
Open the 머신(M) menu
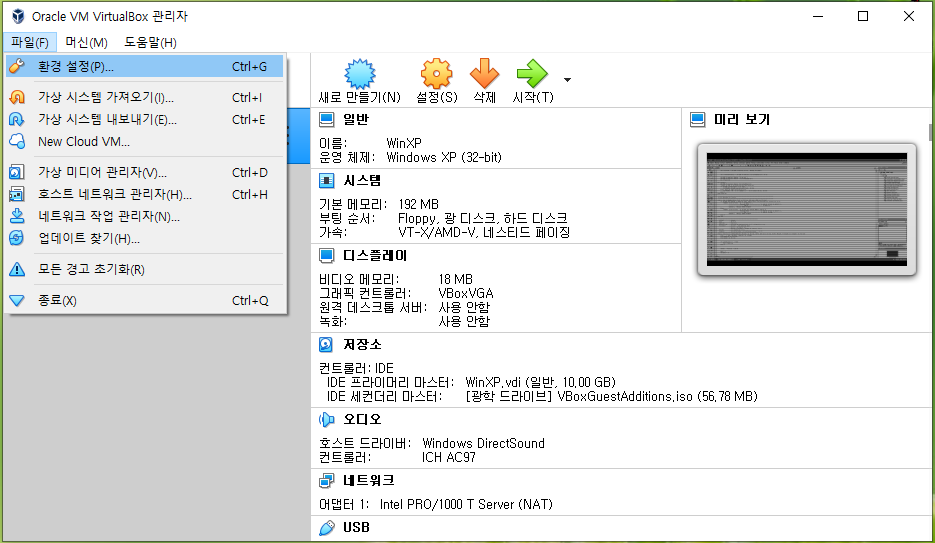(x=86, y=42)
